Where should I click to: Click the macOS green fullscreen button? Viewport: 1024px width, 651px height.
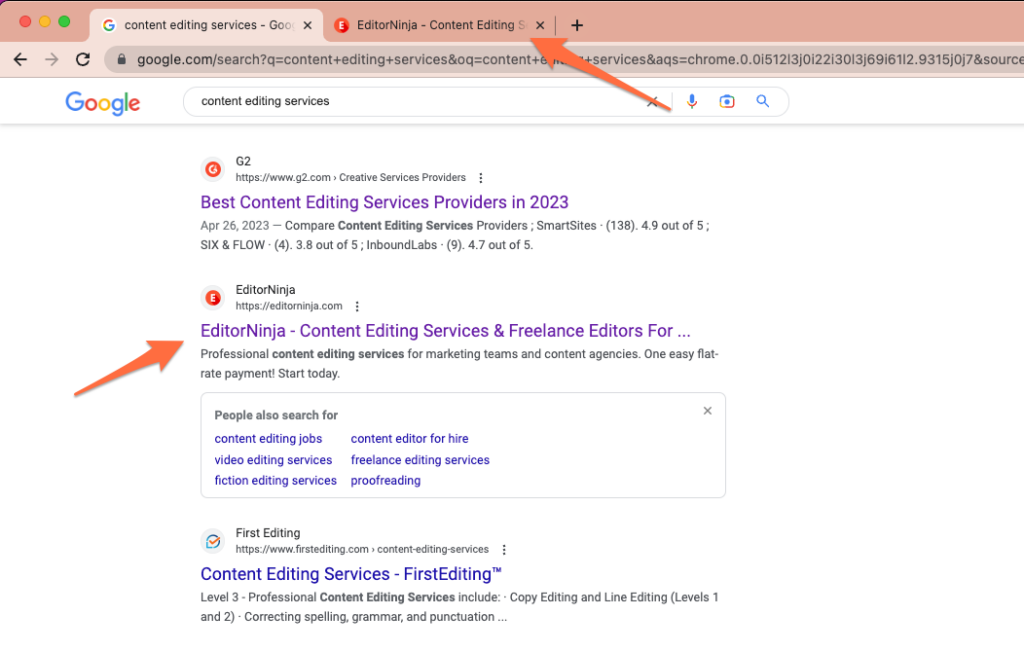[64, 22]
